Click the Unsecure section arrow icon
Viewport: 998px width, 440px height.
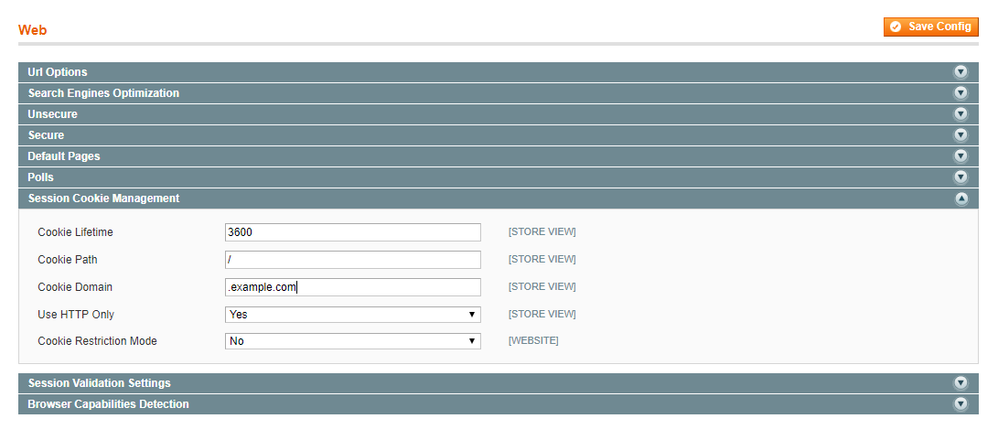pos(961,114)
